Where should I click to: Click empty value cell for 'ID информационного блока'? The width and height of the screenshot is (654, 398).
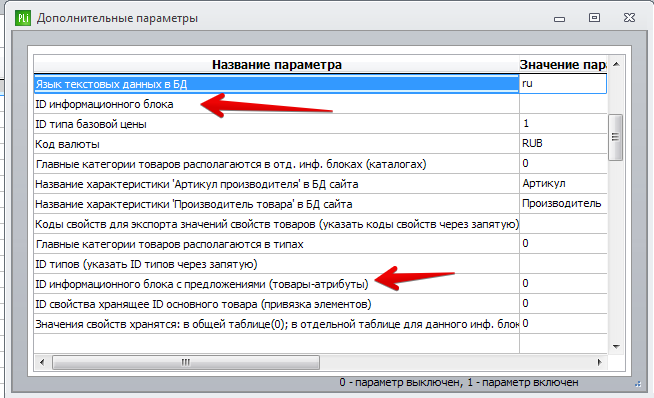[563, 104]
